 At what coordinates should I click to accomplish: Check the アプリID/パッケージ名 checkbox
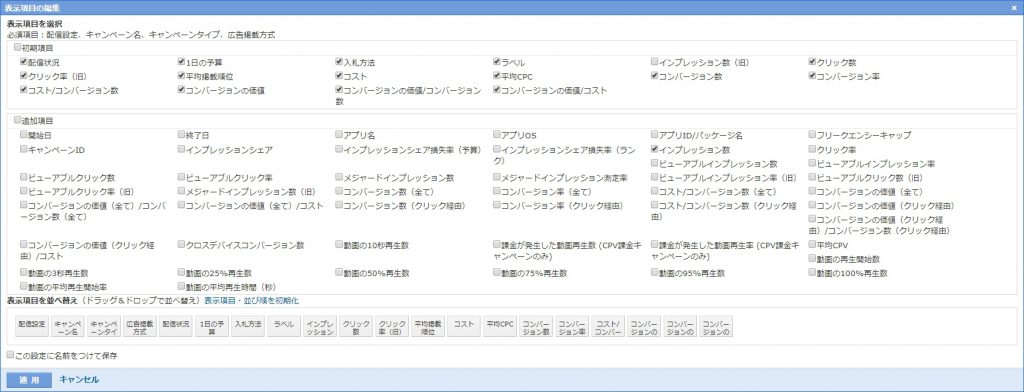(654, 135)
